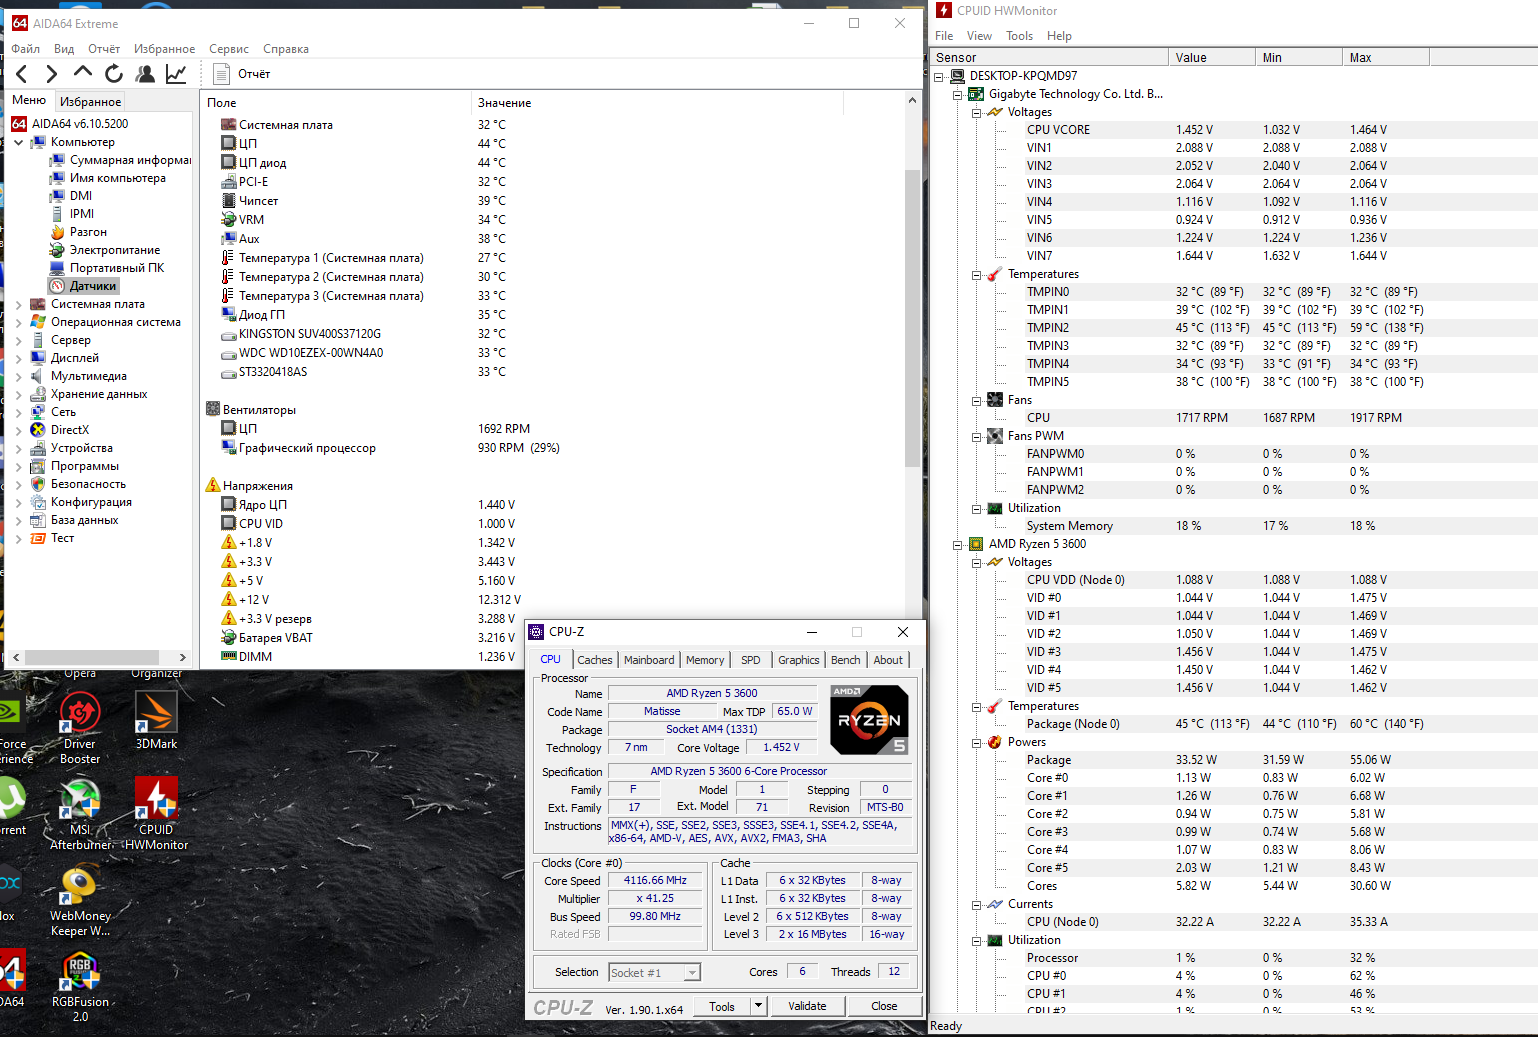Open the Сервис menu in AIDA64
This screenshot has width=1538, height=1037.
click(229, 48)
